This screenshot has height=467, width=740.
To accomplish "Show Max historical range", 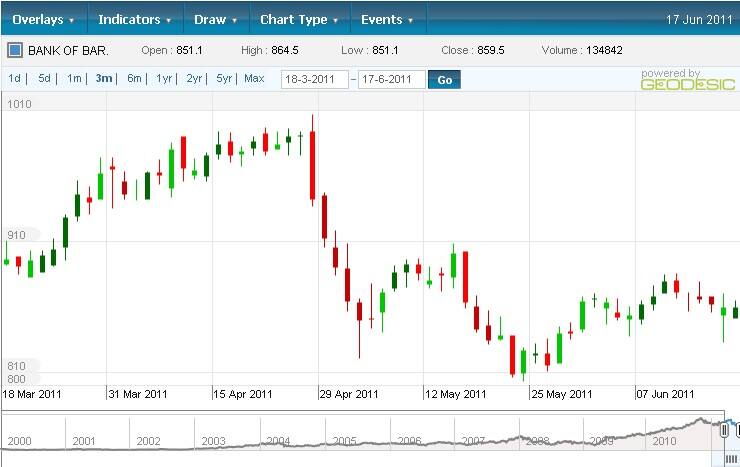I will click(254, 78).
